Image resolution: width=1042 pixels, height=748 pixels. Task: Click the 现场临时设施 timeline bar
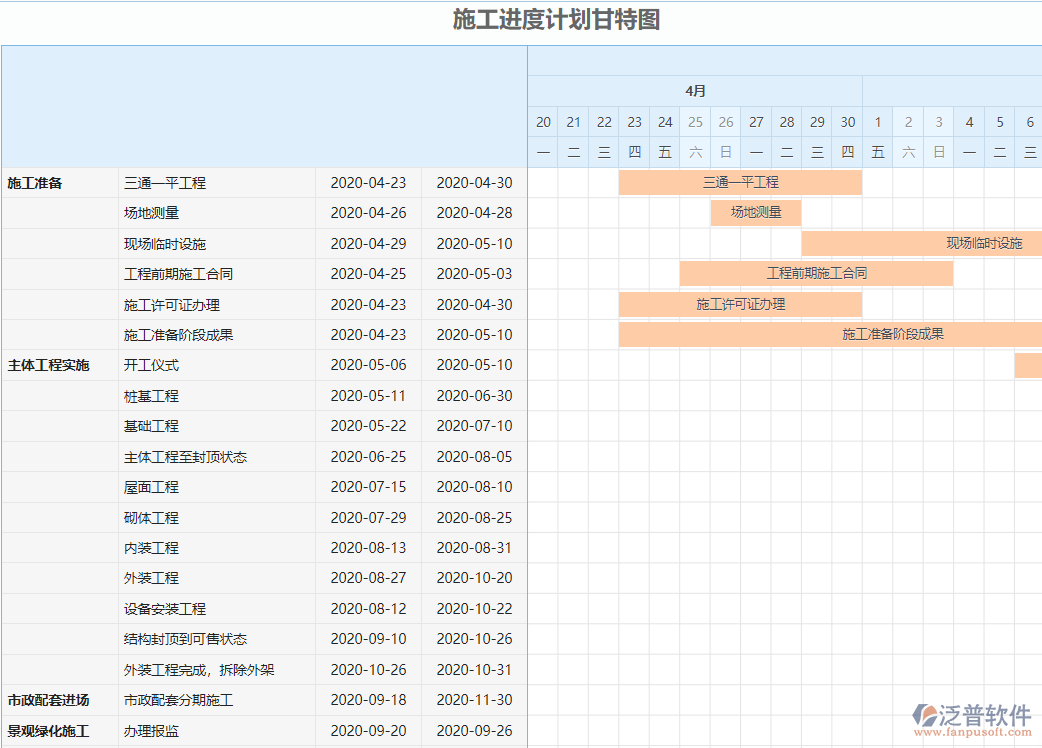point(921,243)
